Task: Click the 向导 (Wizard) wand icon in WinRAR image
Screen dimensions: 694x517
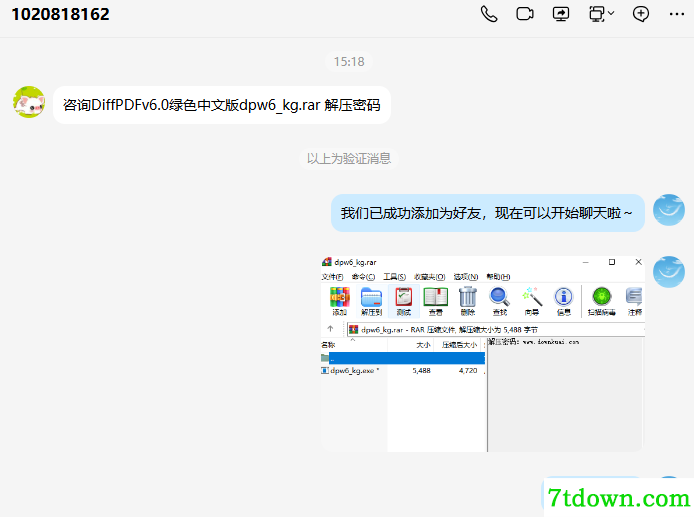Action: coord(532,301)
